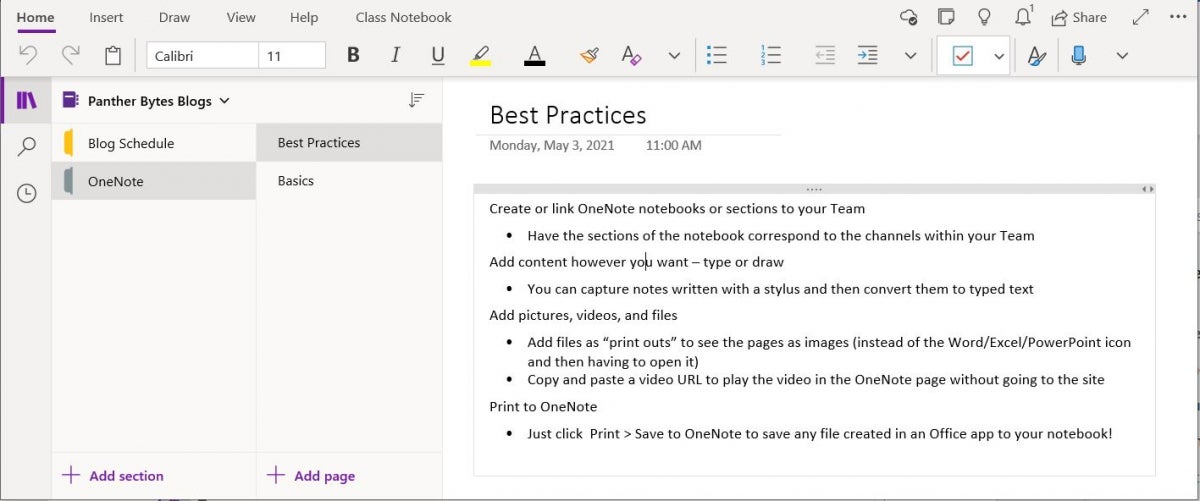Image resolution: width=1200 pixels, height=501 pixels.
Task: Click the Clear Formatting icon
Action: [x=630, y=56]
